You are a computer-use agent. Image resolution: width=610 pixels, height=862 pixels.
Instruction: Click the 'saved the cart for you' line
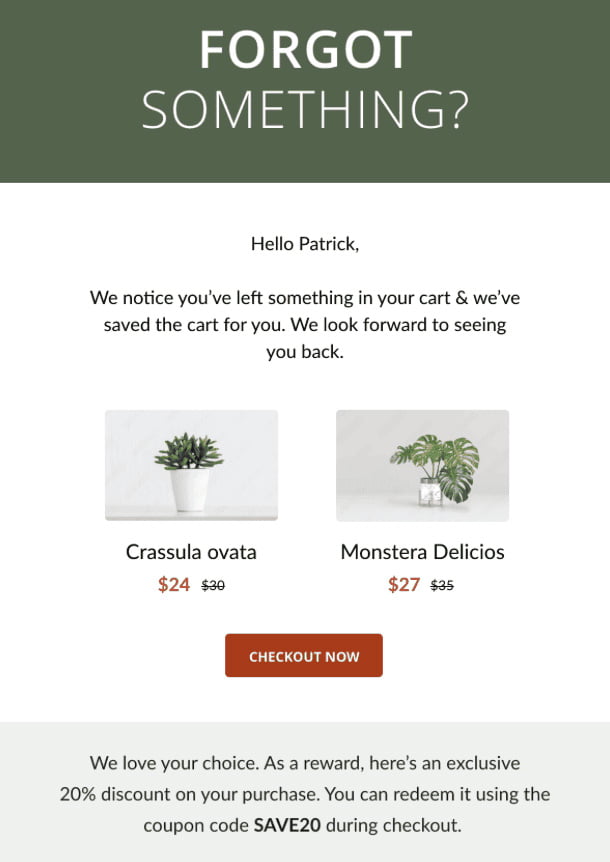(x=305, y=324)
